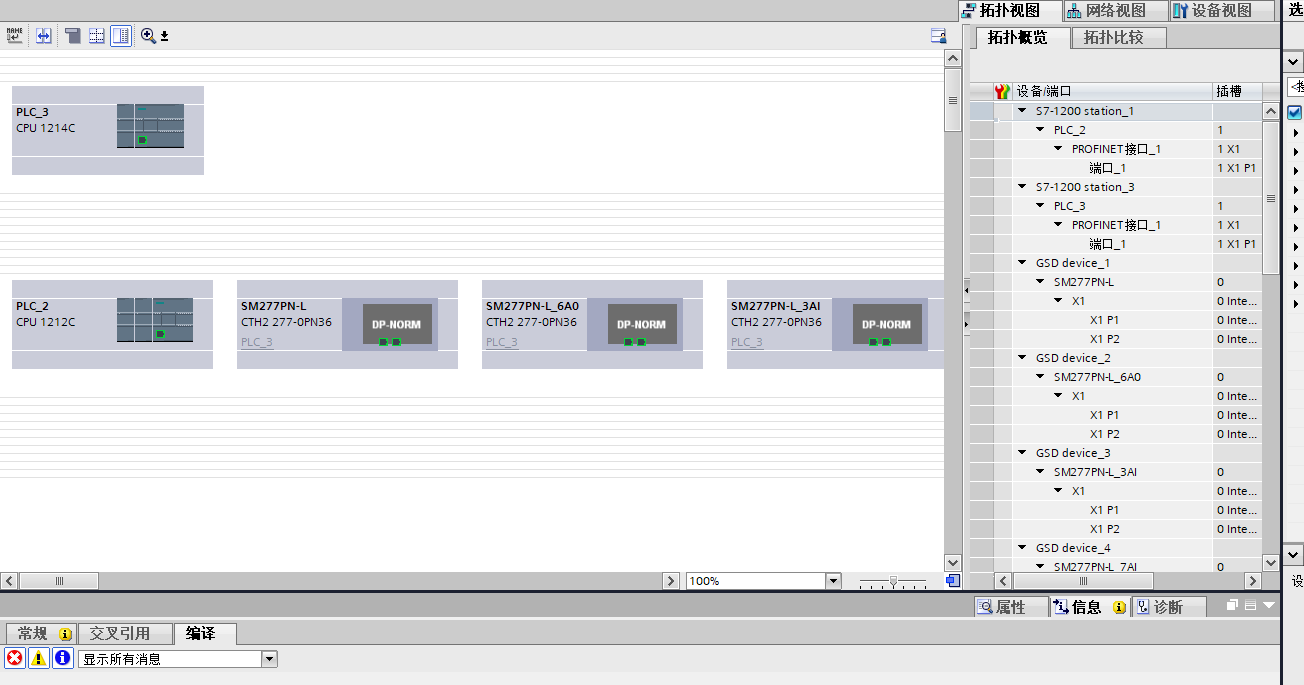Select the SM277PN-L_3AI DP-NORM module image
This screenshot has width=1304, height=685.
[887, 324]
